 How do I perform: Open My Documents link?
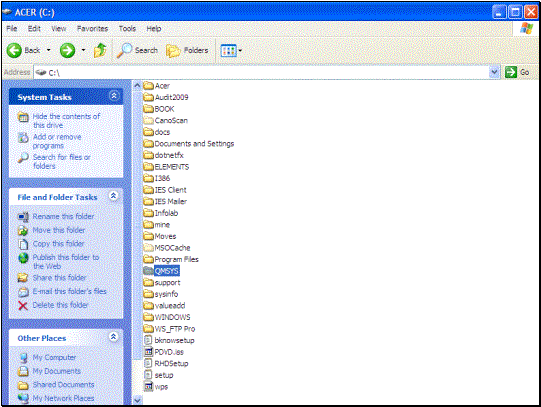tap(57, 371)
